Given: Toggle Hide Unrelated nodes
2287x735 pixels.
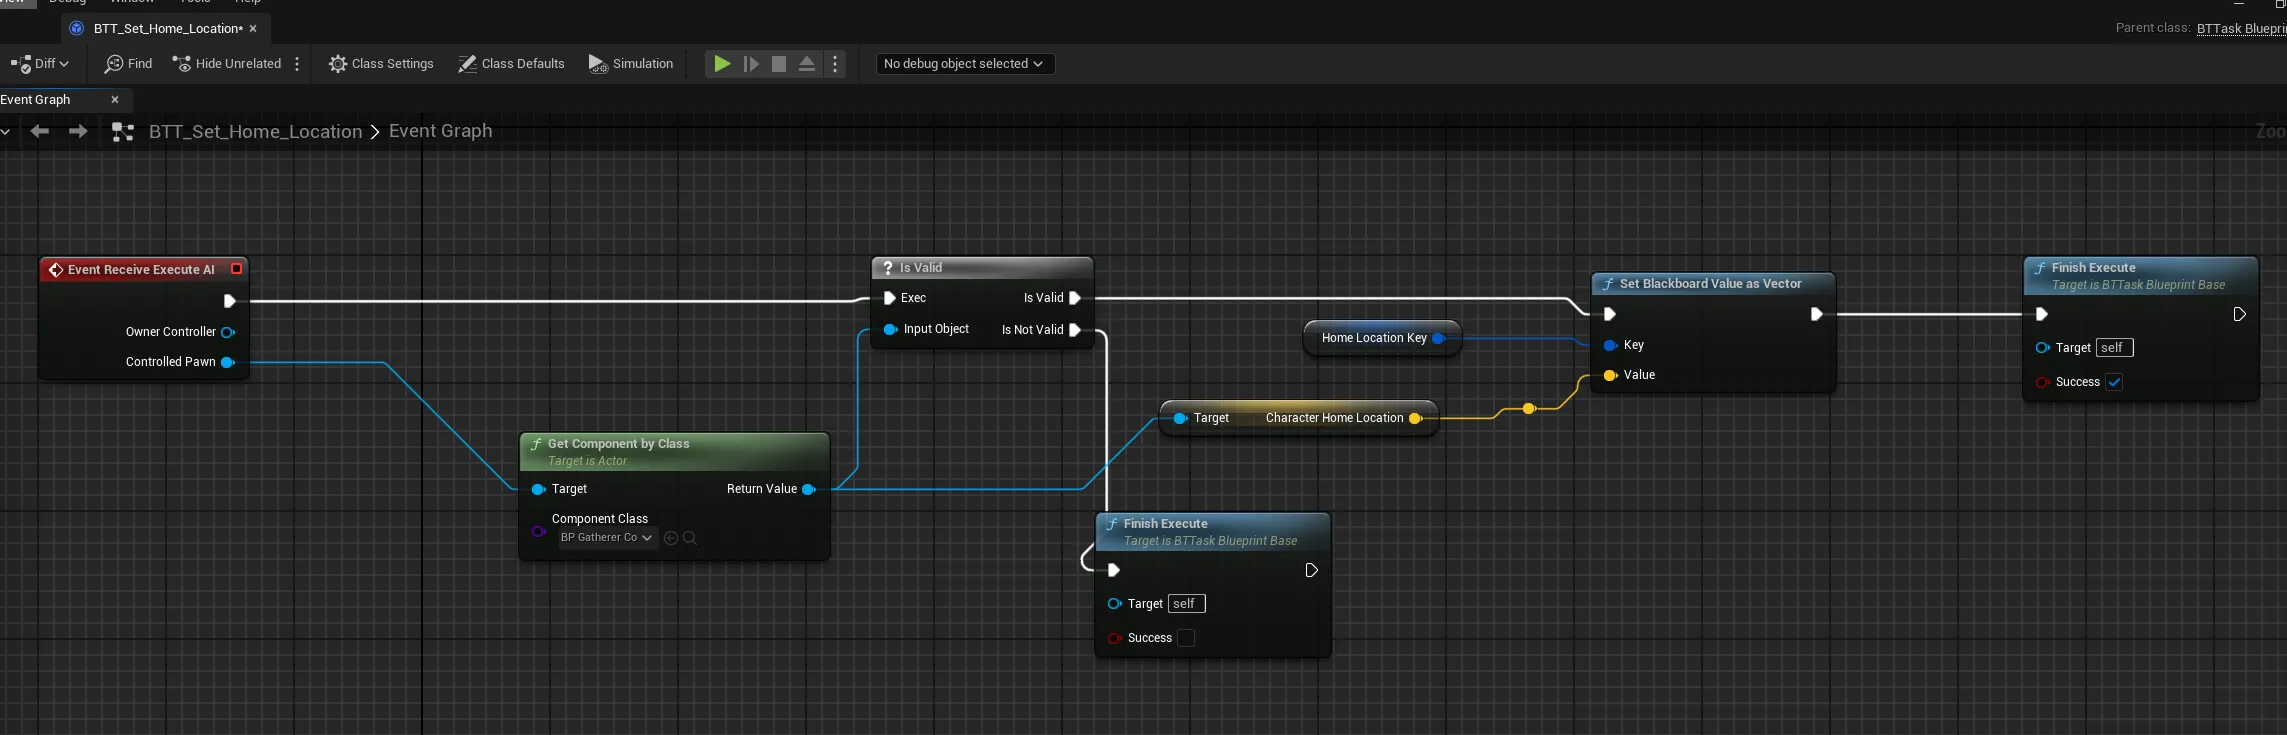Looking at the screenshot, I should (x=227, y=64).
